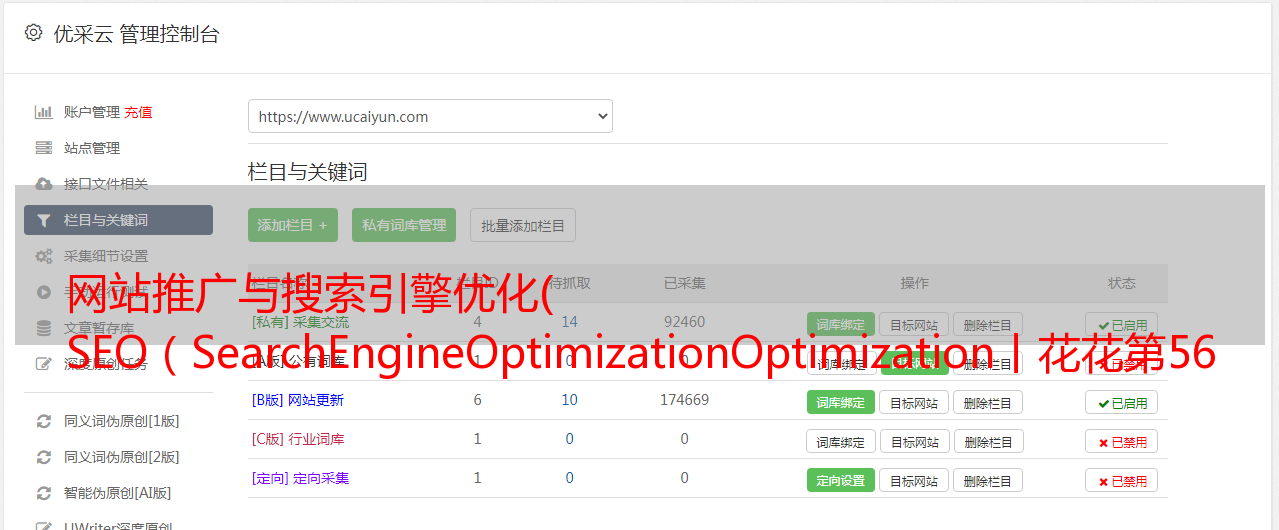Click 词库绑定 in the 采集交流 row
1279x530 pixels.
pyautogui.click(x=841, y=324)
